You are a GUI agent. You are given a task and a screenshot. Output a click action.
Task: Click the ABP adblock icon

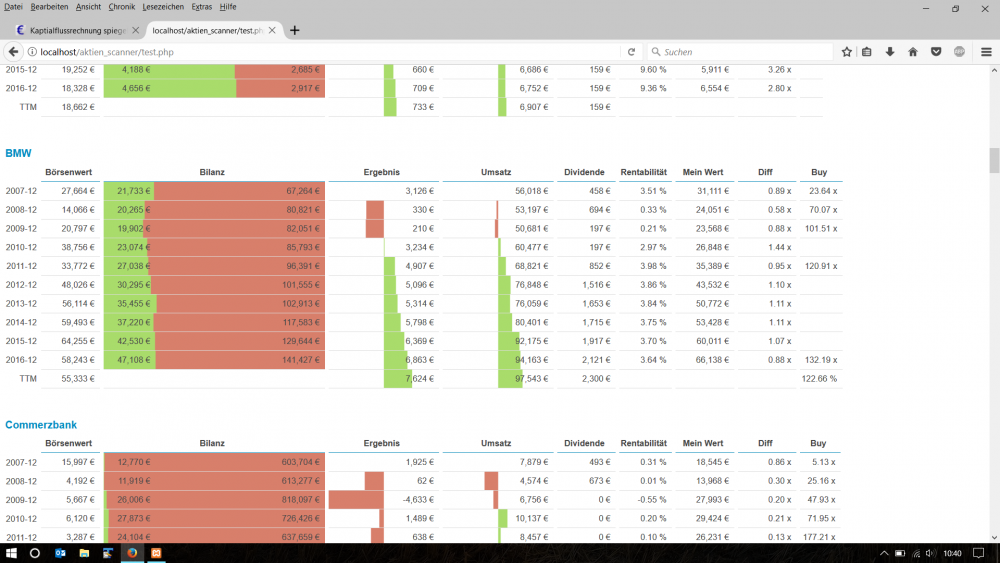click(959, 52)
